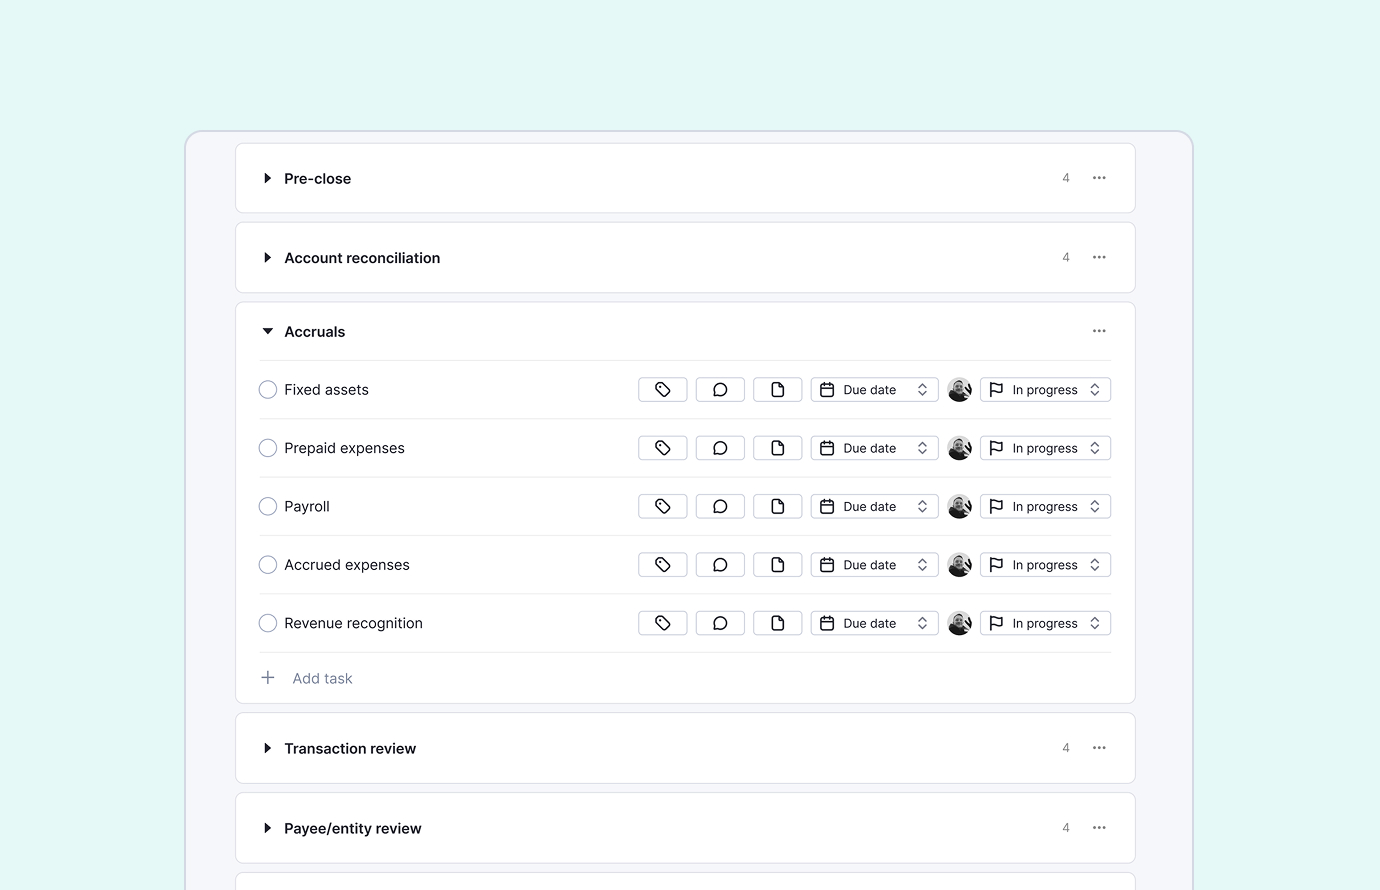Open the Accruals section three-dot menu
The width and height of the screenshot is (1380, 890).
coord(1099,331)
